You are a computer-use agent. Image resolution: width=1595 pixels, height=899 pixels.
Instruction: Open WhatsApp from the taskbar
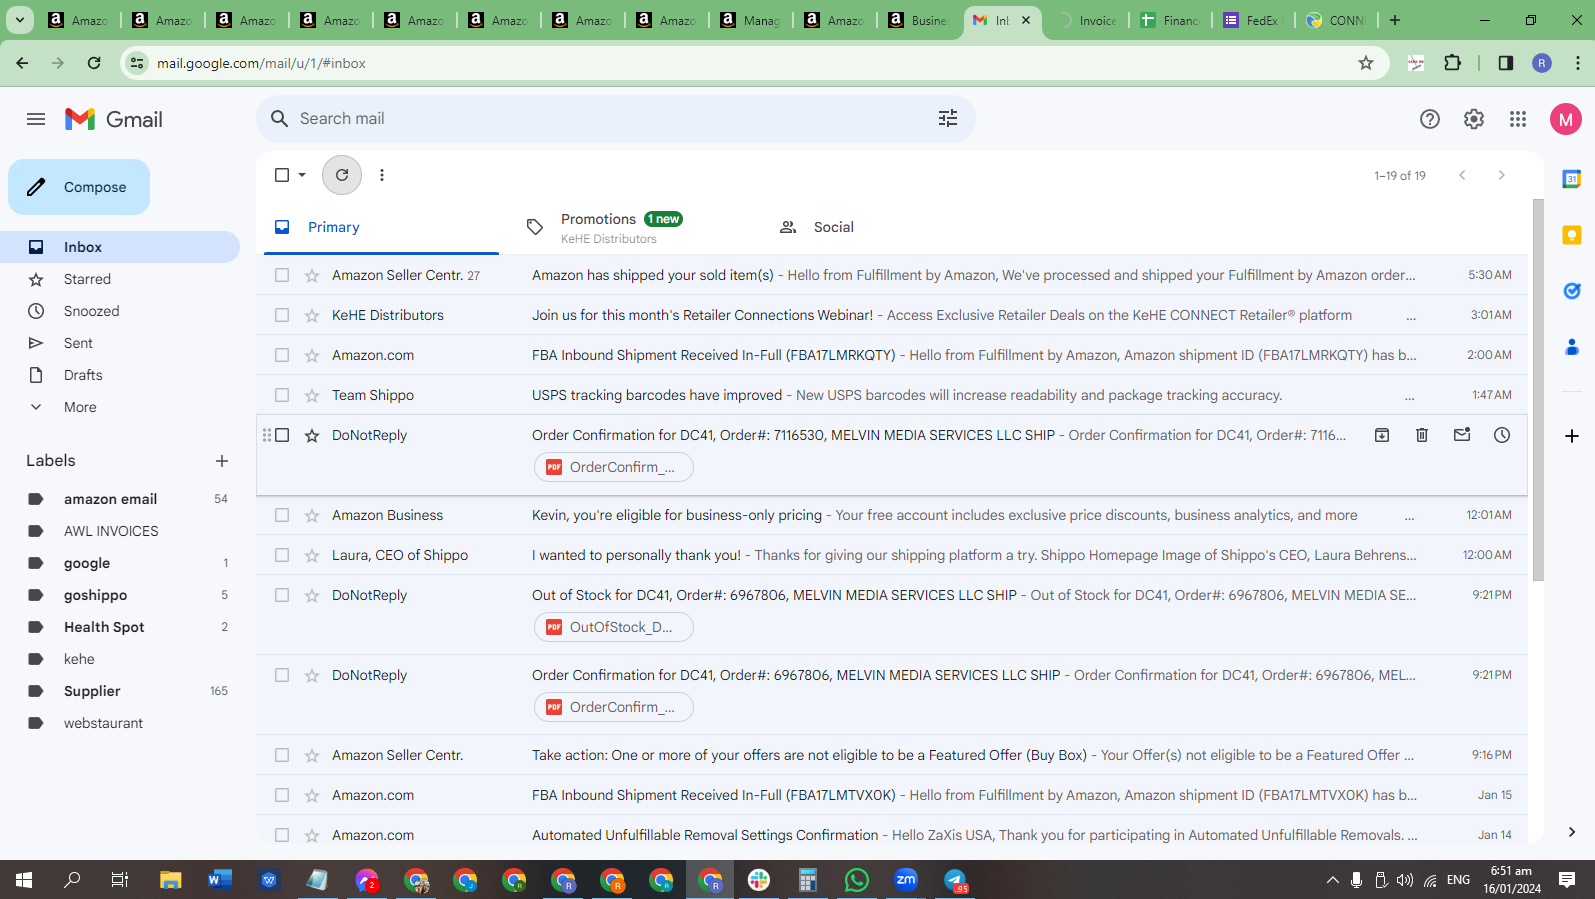click(x=857, y=880)
